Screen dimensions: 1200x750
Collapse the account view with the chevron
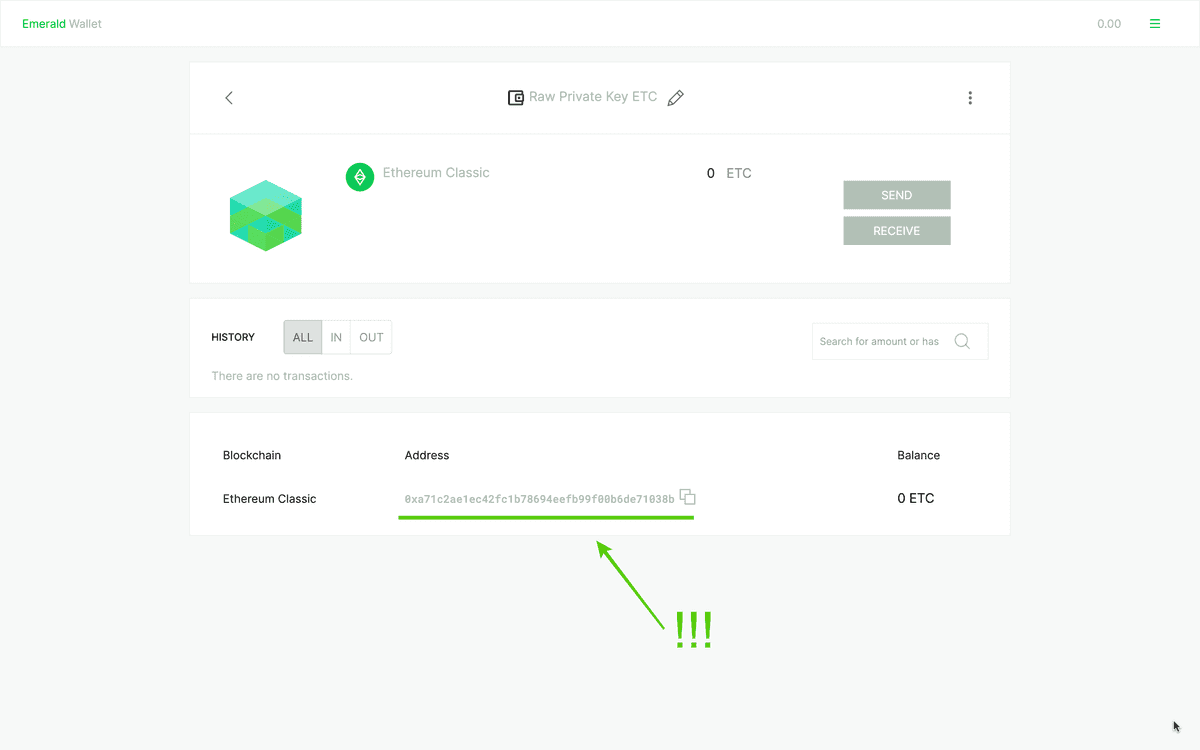229,97
